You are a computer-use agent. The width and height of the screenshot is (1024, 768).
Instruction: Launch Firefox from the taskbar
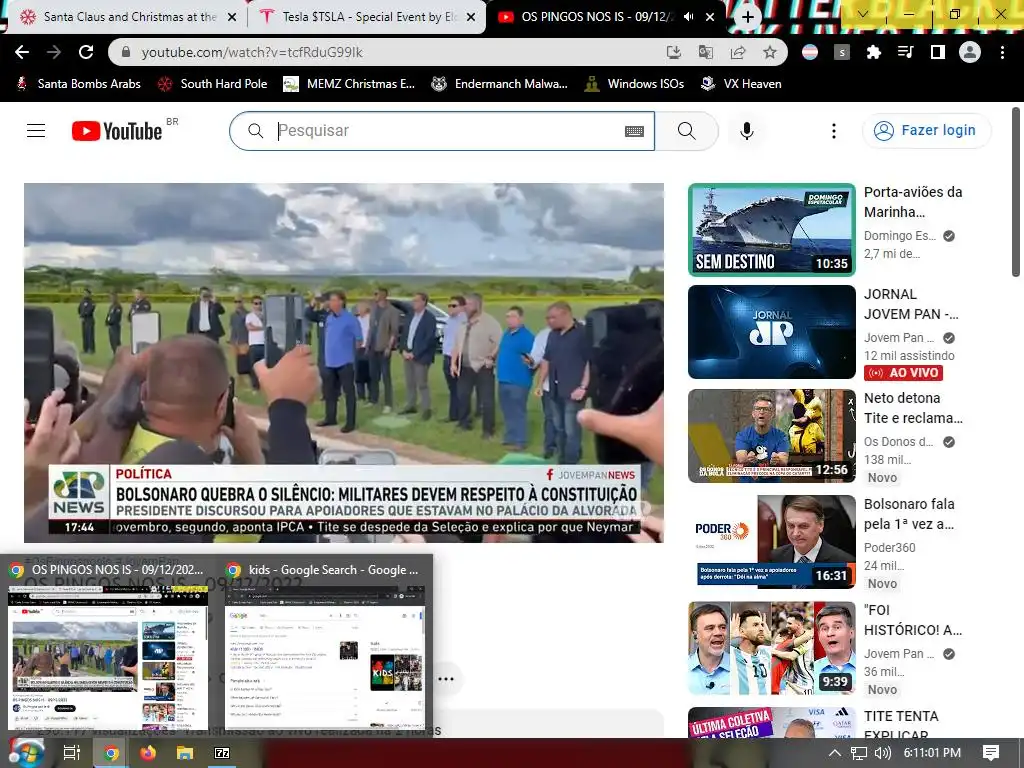148,753
